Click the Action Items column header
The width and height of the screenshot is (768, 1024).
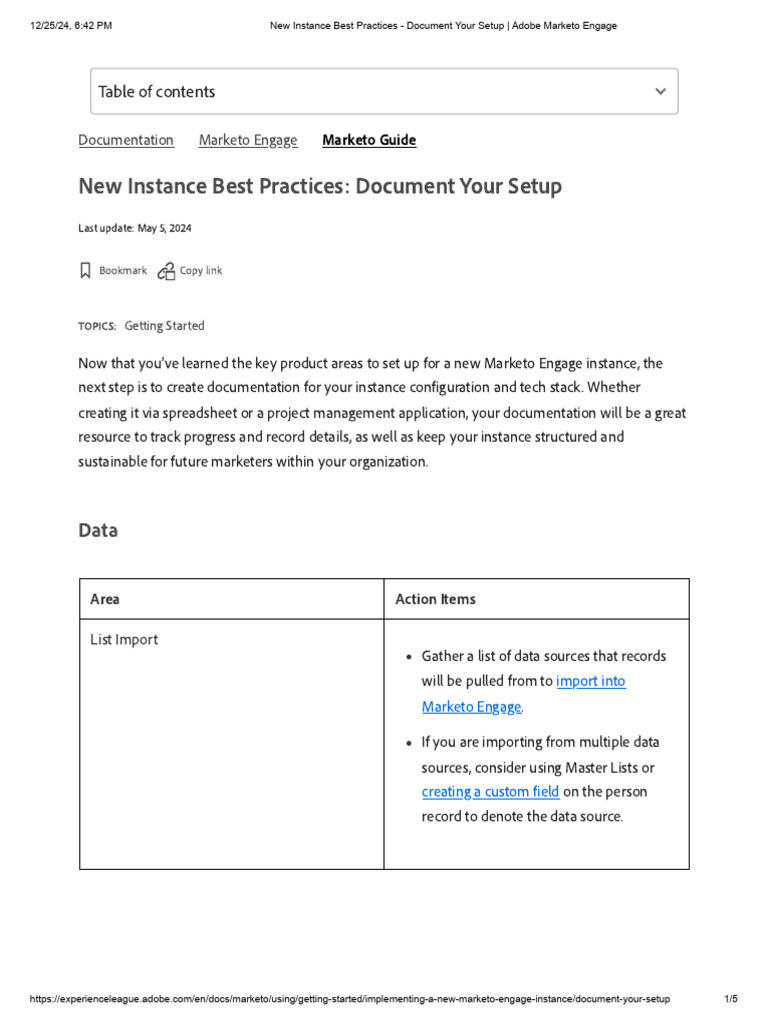coord(435,599)
